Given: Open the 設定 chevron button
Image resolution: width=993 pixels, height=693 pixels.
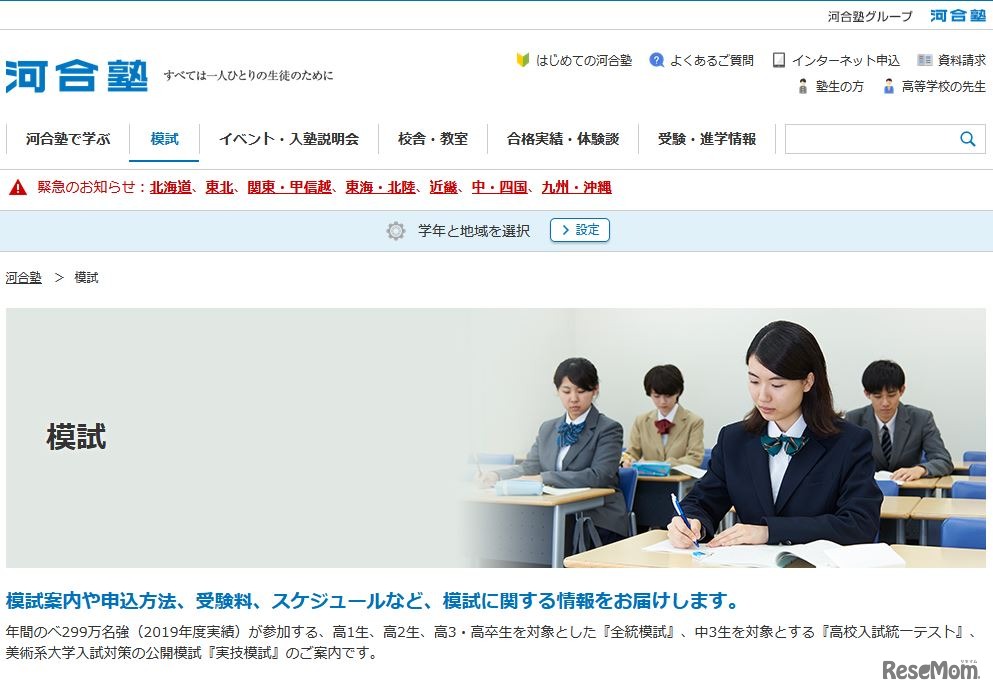Looking at the screenshot, I should (x=579, y=230).
